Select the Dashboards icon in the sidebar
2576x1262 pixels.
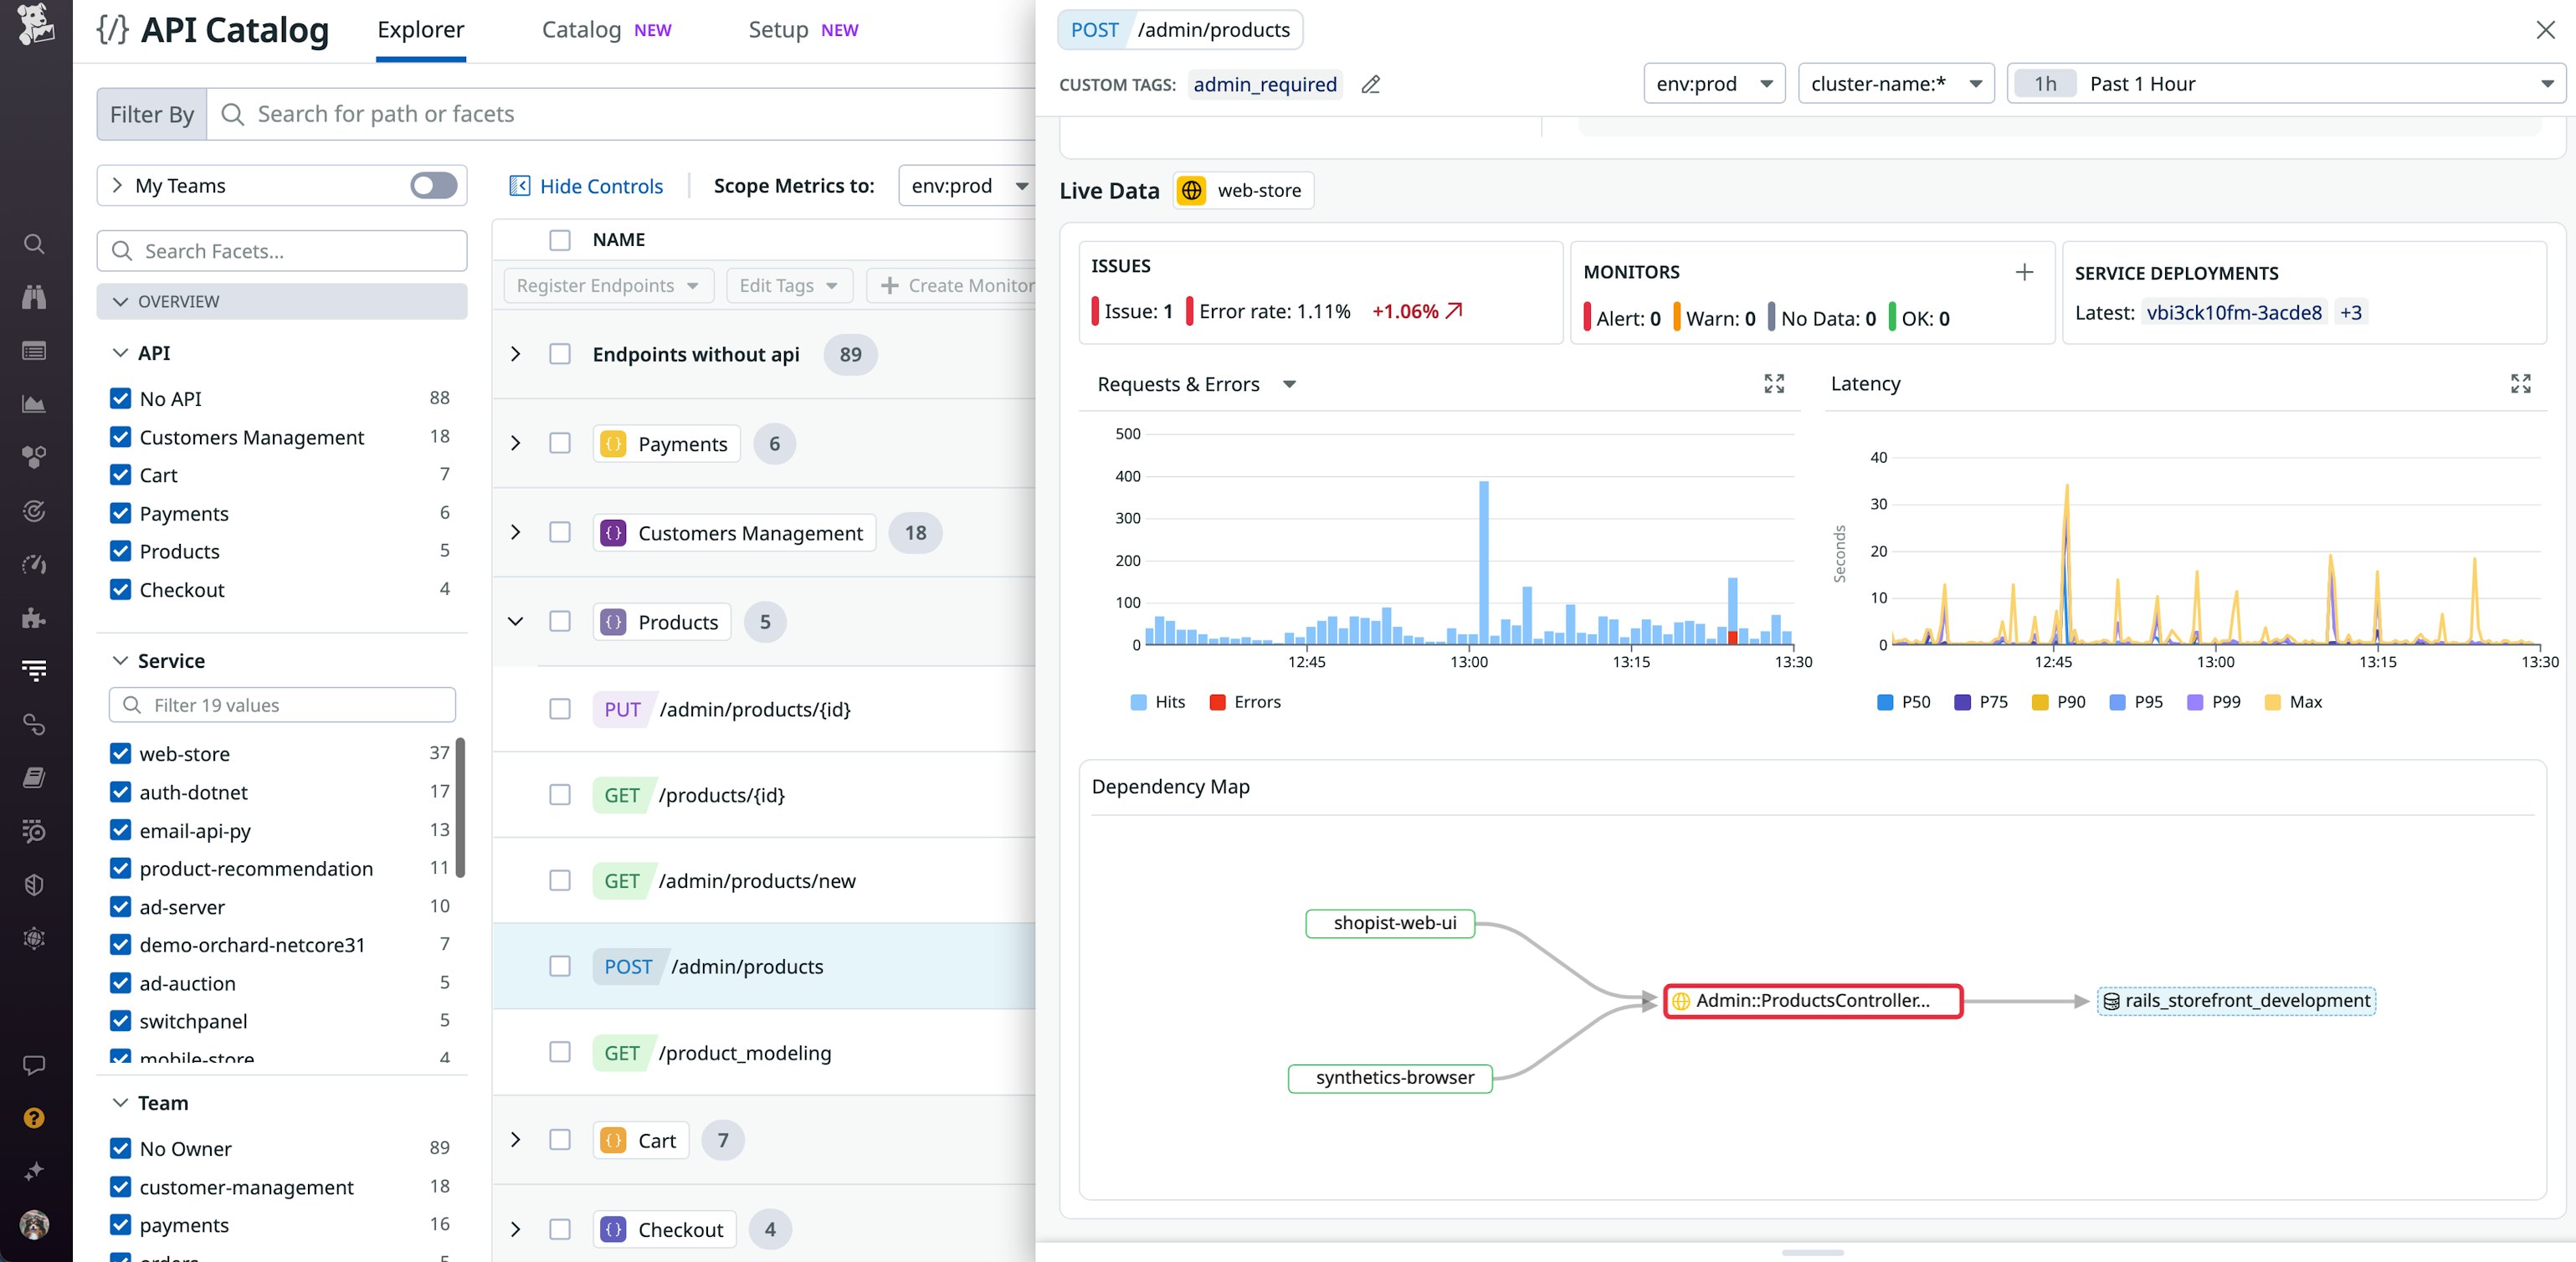pyautogui.click(x=35, y=350)
